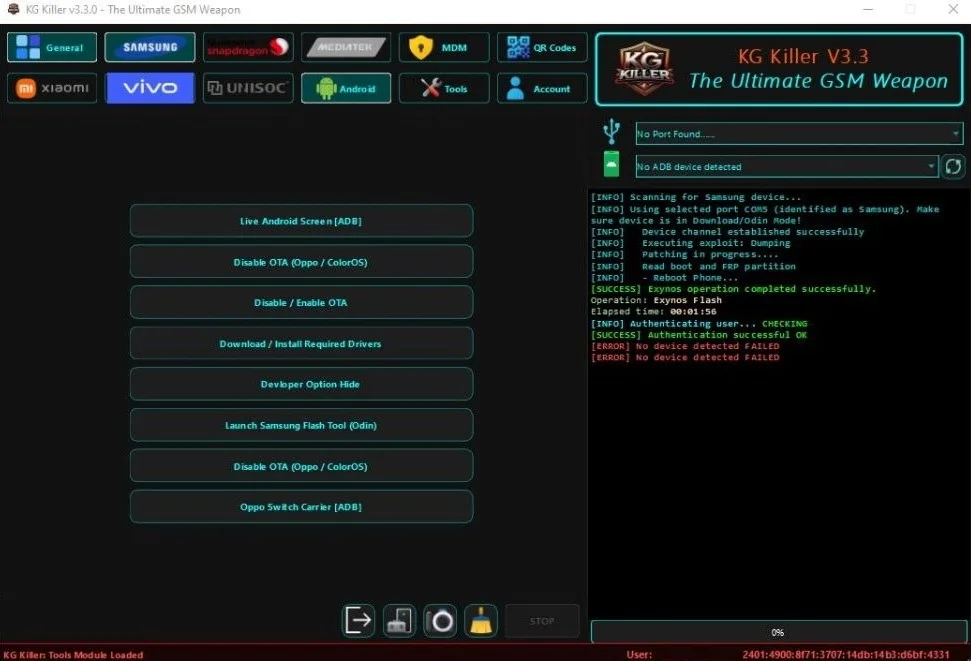Click the STOP button
971x661 pixels.
[x=542, y=621]
